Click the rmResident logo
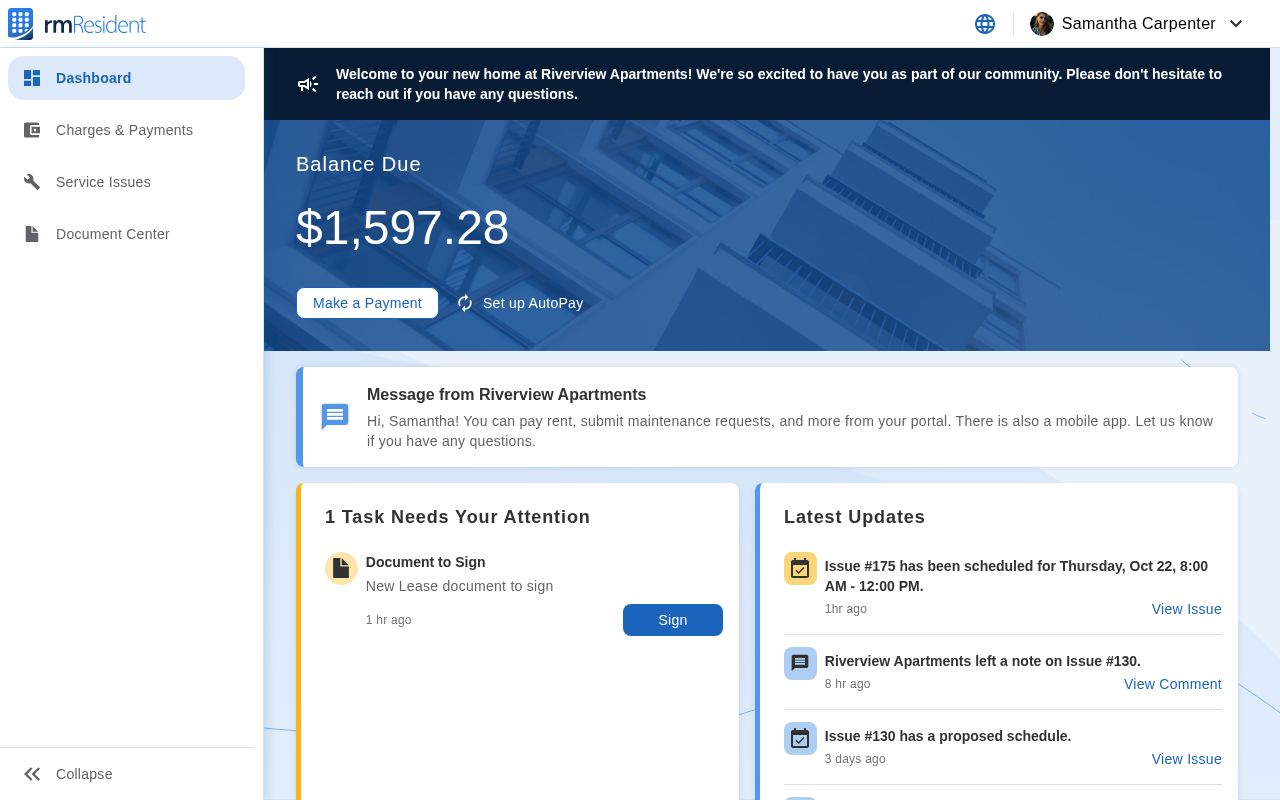This screenshot has width=1280, height=800. (77, 24)
